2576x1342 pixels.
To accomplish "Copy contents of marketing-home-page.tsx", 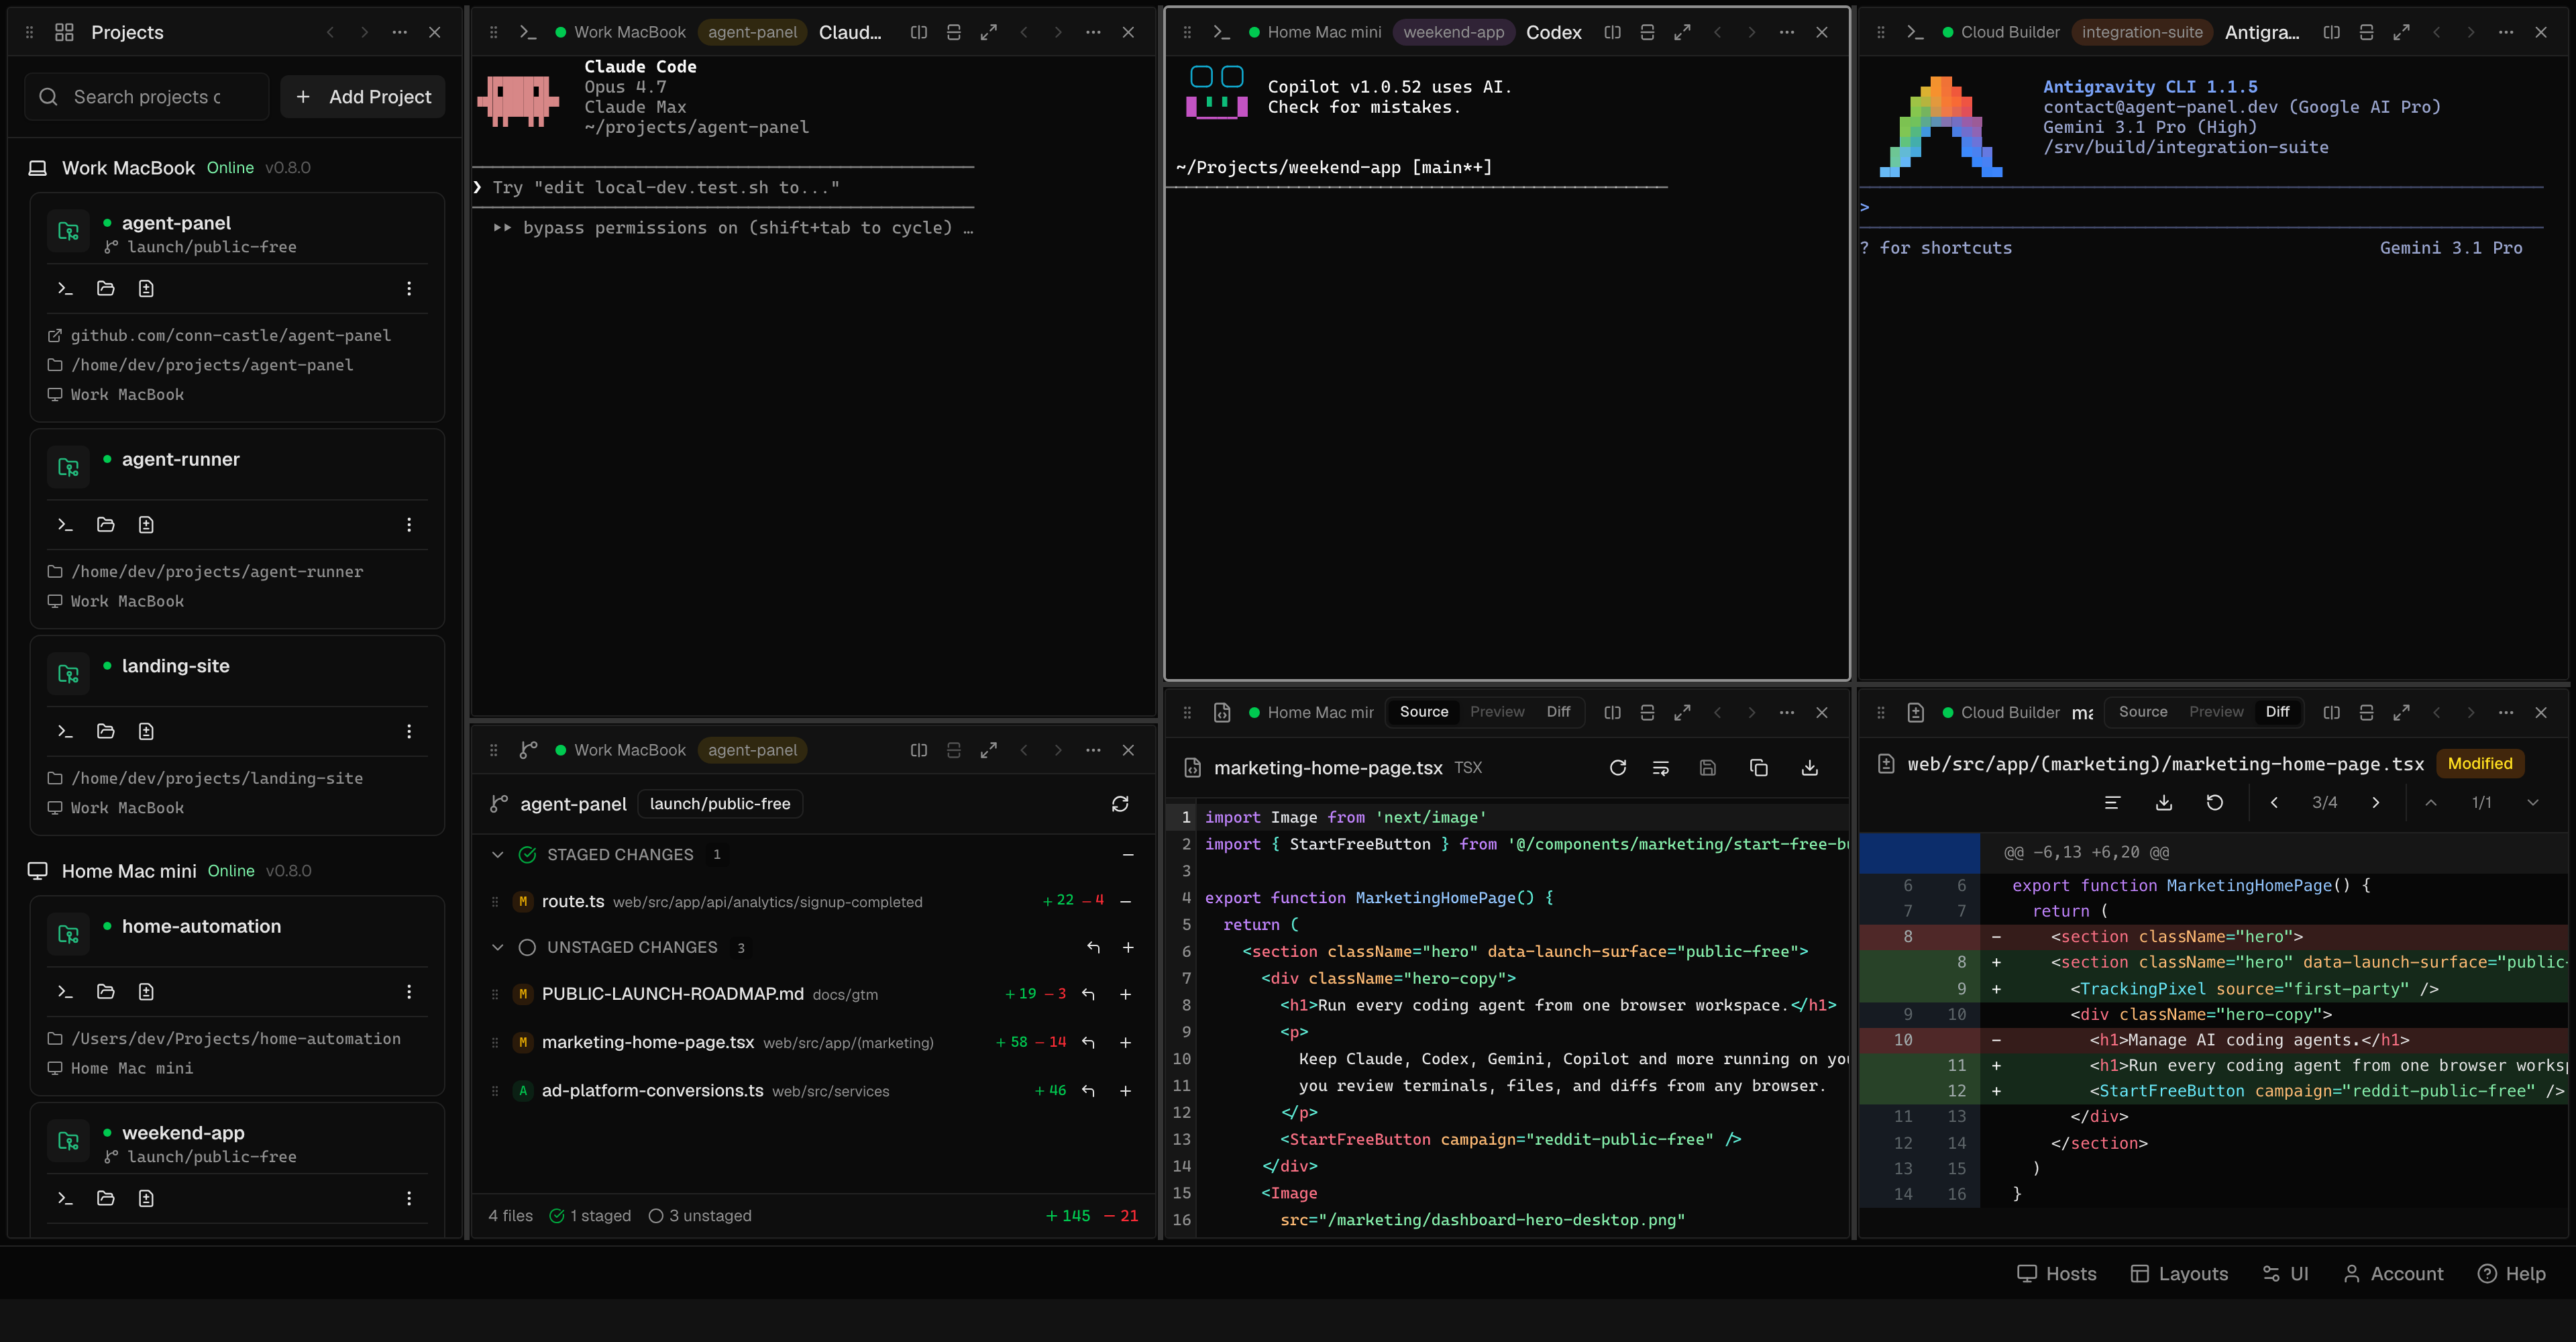I will (x=1759, y=768).
